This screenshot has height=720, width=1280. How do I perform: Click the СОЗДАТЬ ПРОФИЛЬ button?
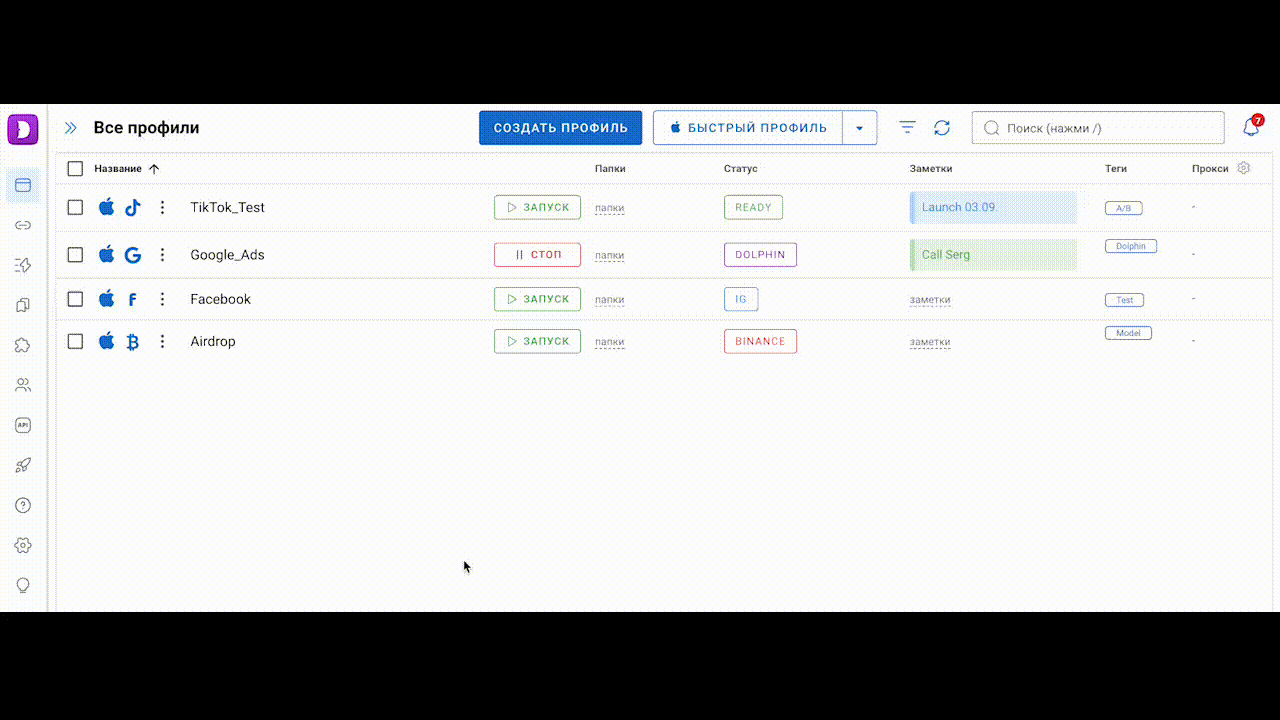click(560, 128)
